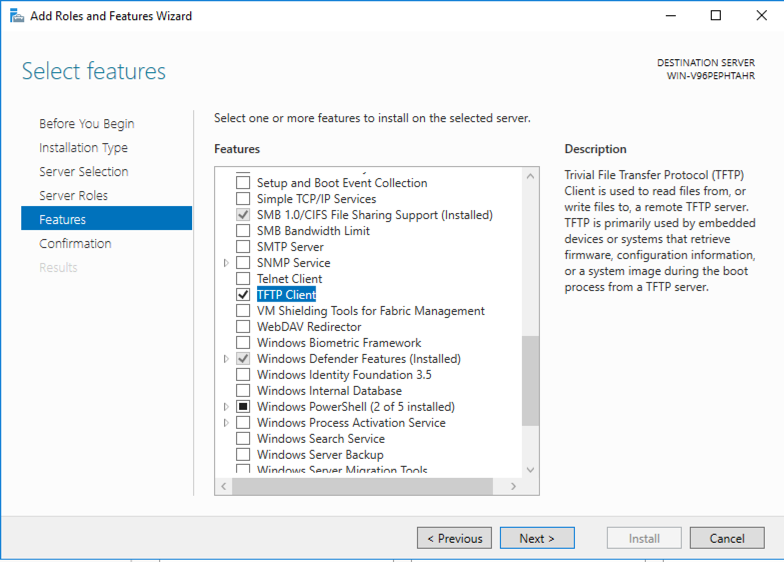Click the vertical scrollbar thumb in the features list
Screen dimensions: 784x562
530,380
